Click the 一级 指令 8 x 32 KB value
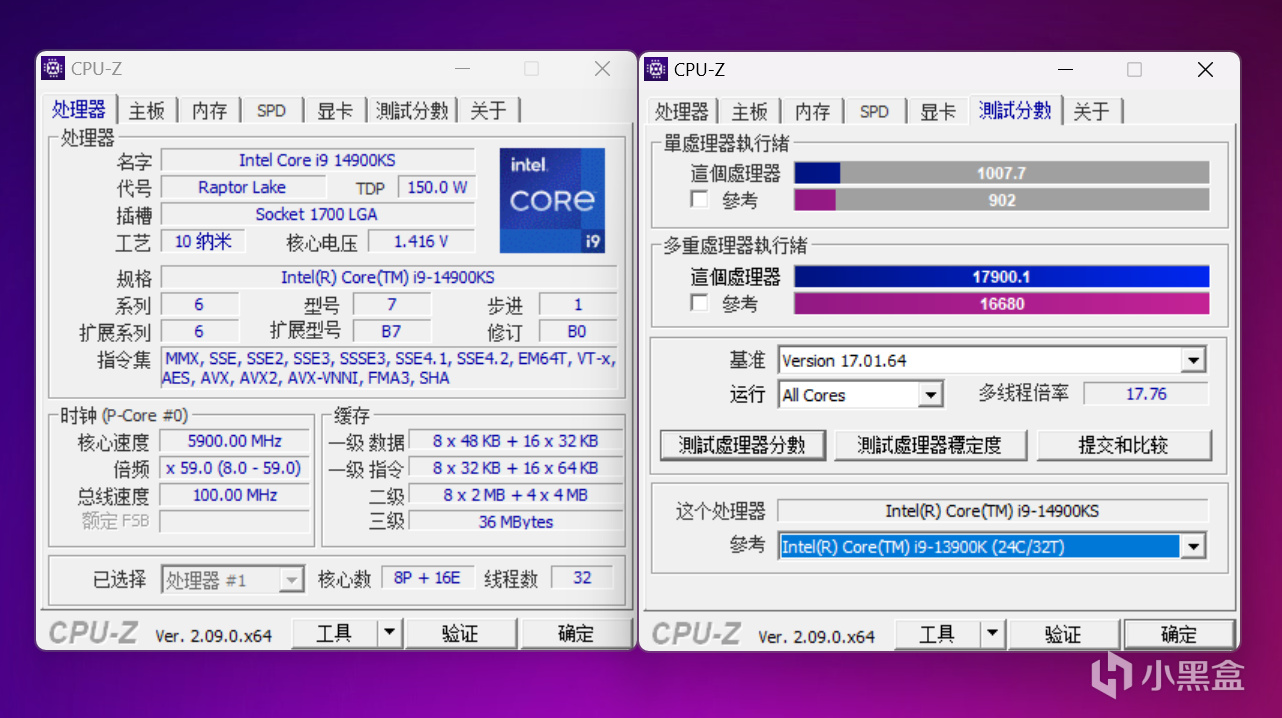1282x718 pixels. (516, 468)
